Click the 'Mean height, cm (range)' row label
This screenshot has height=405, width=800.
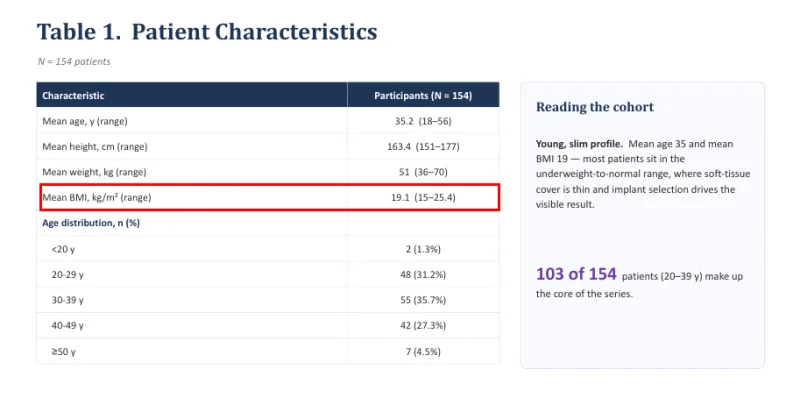(x=95, y=147)
